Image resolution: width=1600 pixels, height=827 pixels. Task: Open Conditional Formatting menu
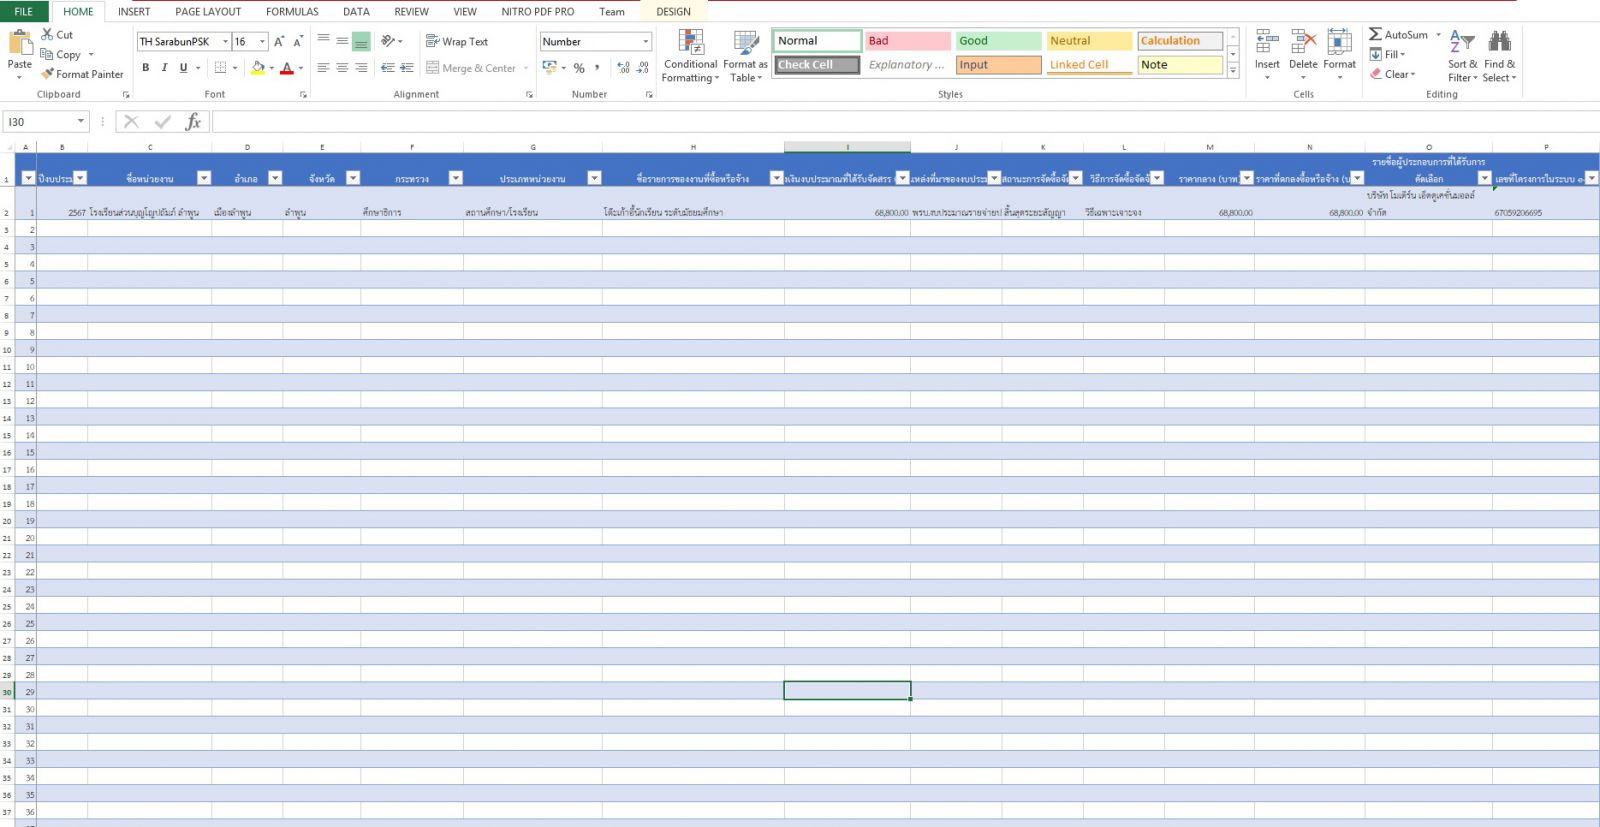tap(690, 56)
